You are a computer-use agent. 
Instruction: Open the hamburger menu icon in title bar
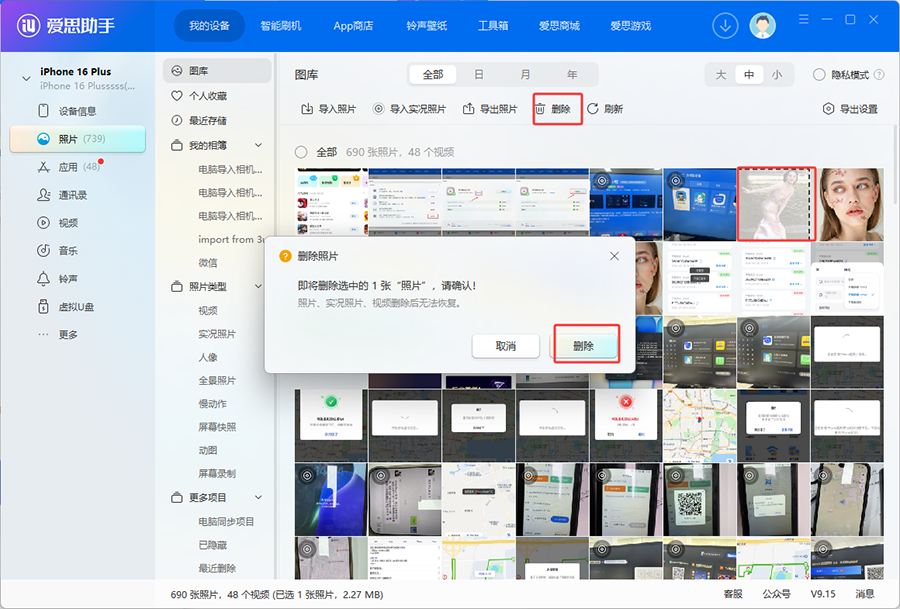[804, 20]
